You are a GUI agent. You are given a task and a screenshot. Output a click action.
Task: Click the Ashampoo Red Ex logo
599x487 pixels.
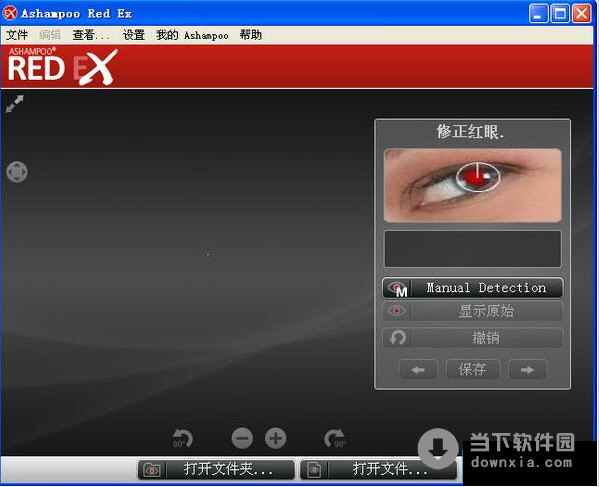coord(62,66)
